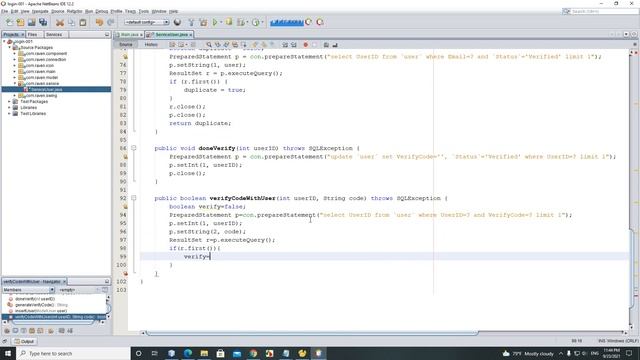The width and height of the screenshot is (640, 360).
Task: Click the Redo toolbar icon
Action: click(x=110, y=22)
